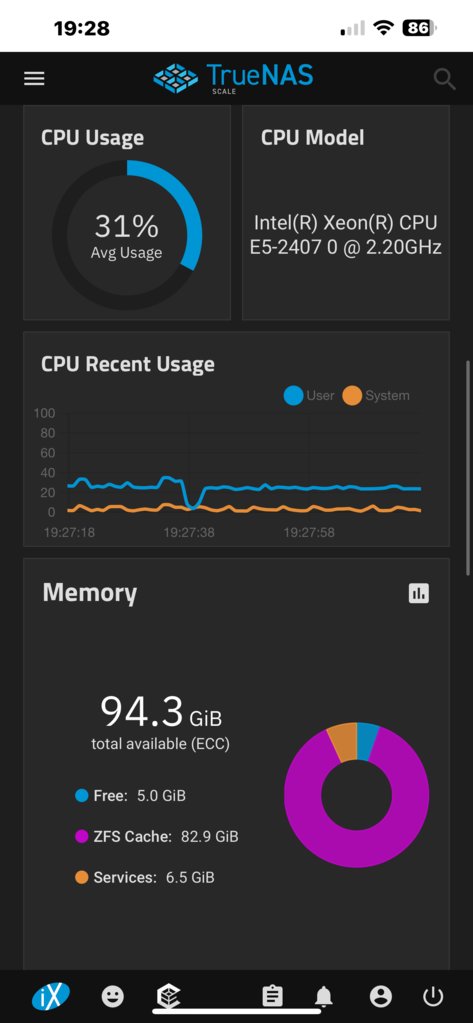The width and height of the screenshot is (473, 1023).
Task: Tap the TrueCommand status icon
Action: (168, 996)
